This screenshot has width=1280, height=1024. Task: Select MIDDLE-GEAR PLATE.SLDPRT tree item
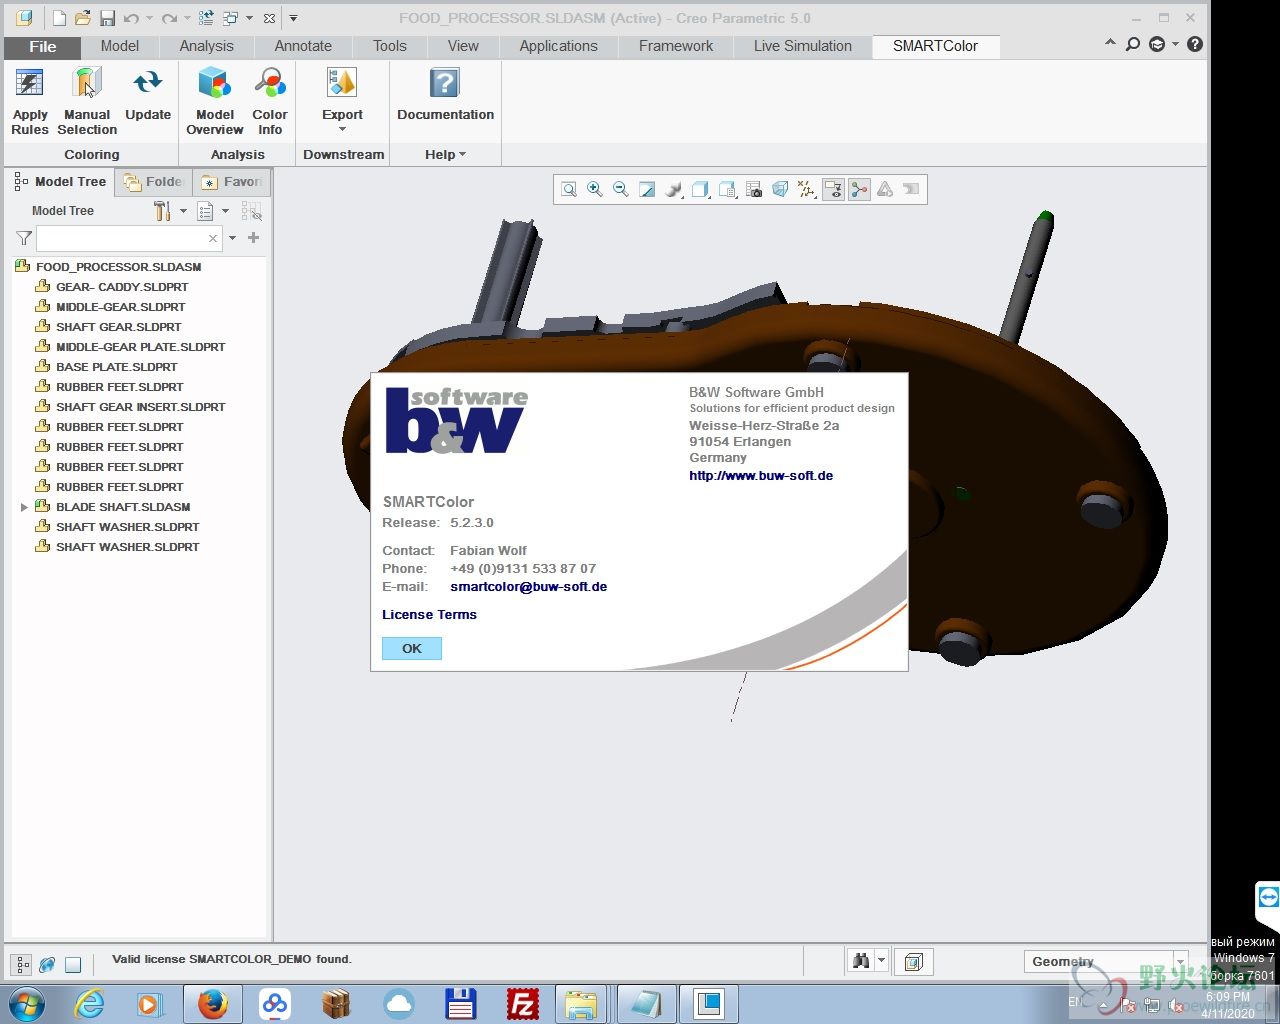click(x=141, y=347)
